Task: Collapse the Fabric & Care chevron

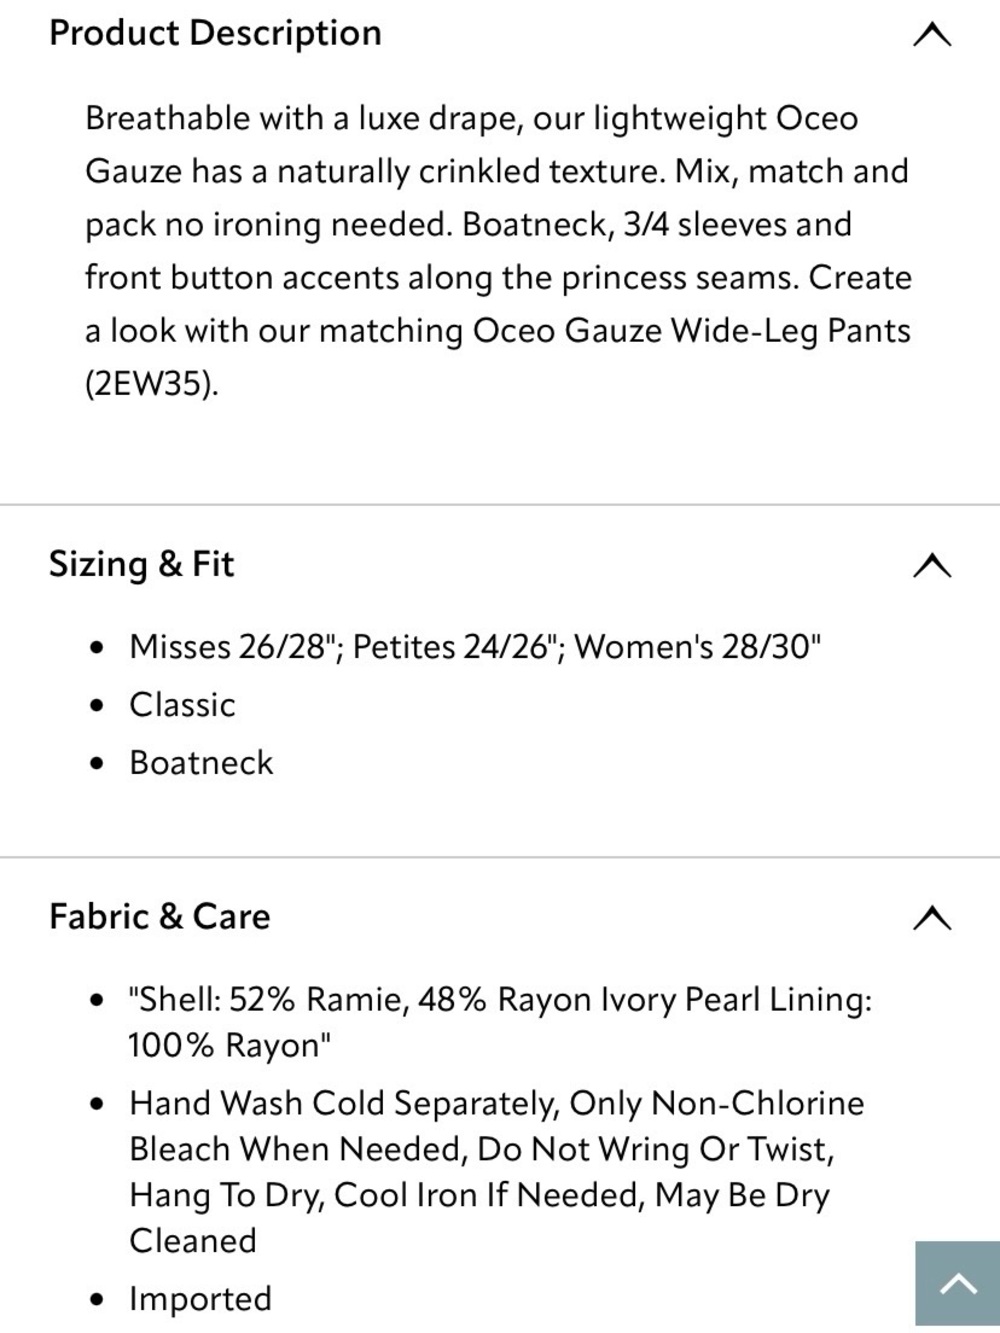Action: 932,917
